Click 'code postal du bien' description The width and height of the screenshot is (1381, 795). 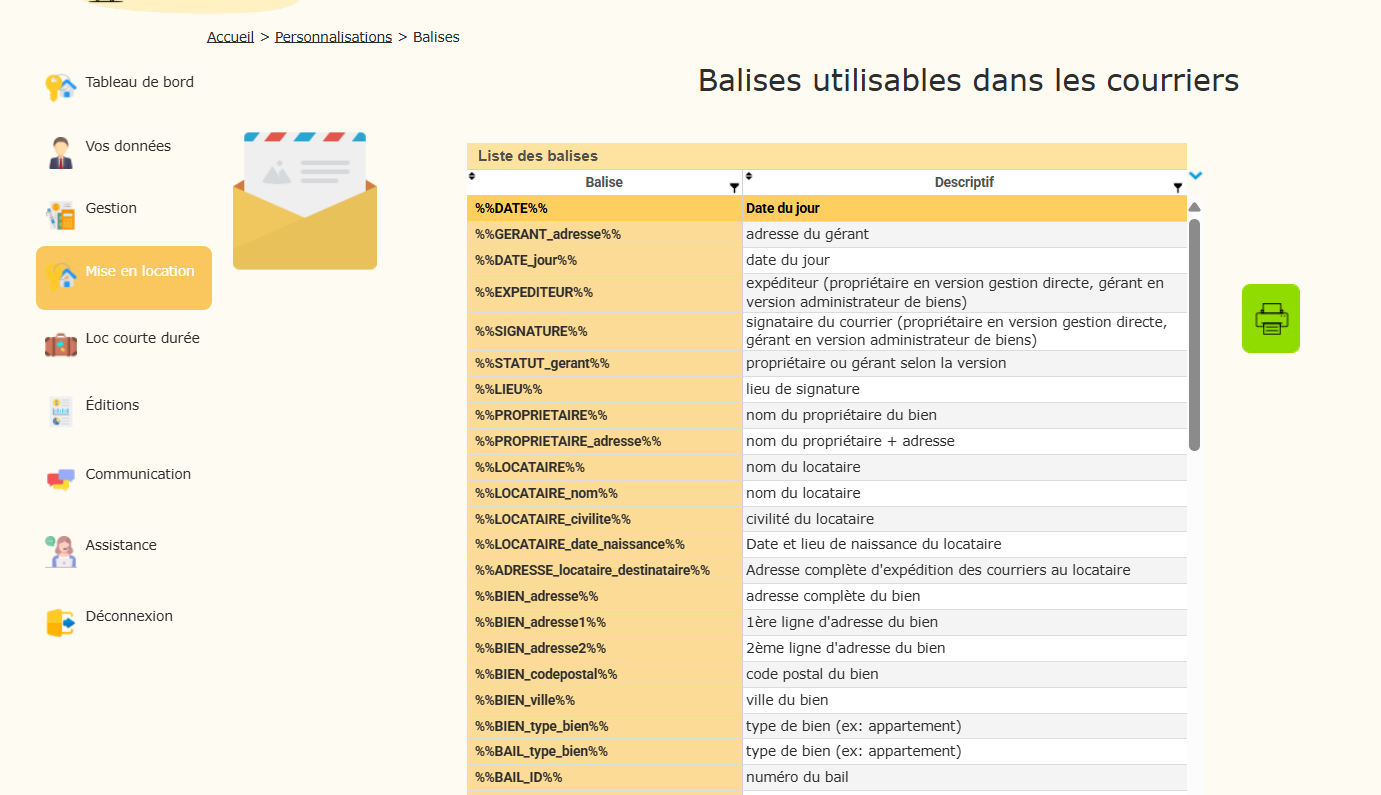click(812, 674)
